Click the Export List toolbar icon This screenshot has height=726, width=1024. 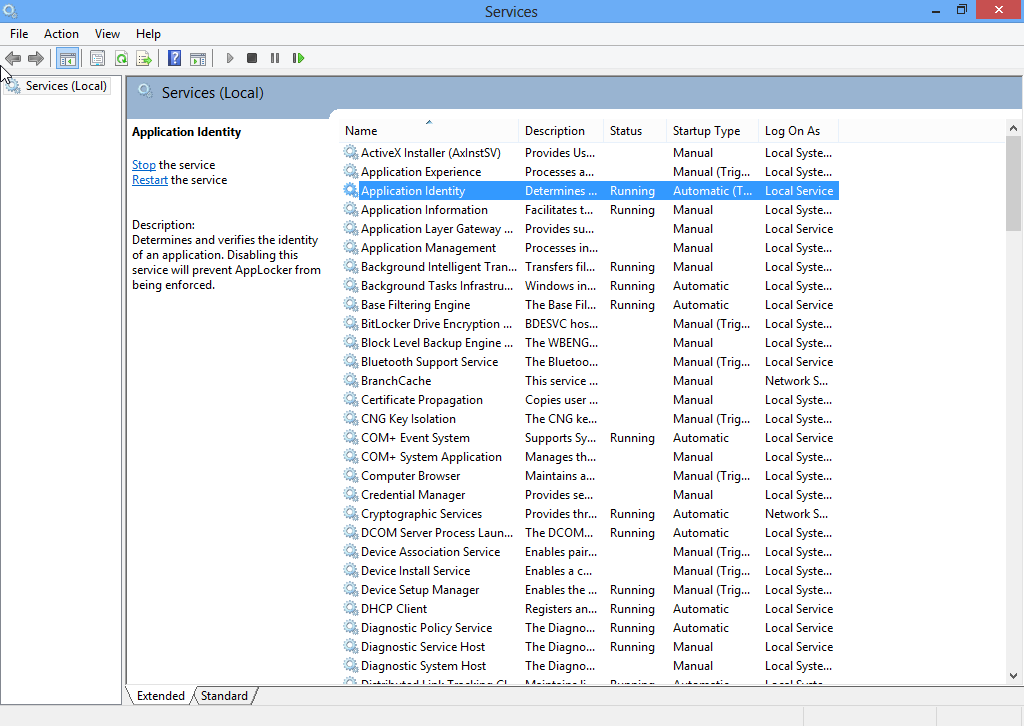[144, 58]
